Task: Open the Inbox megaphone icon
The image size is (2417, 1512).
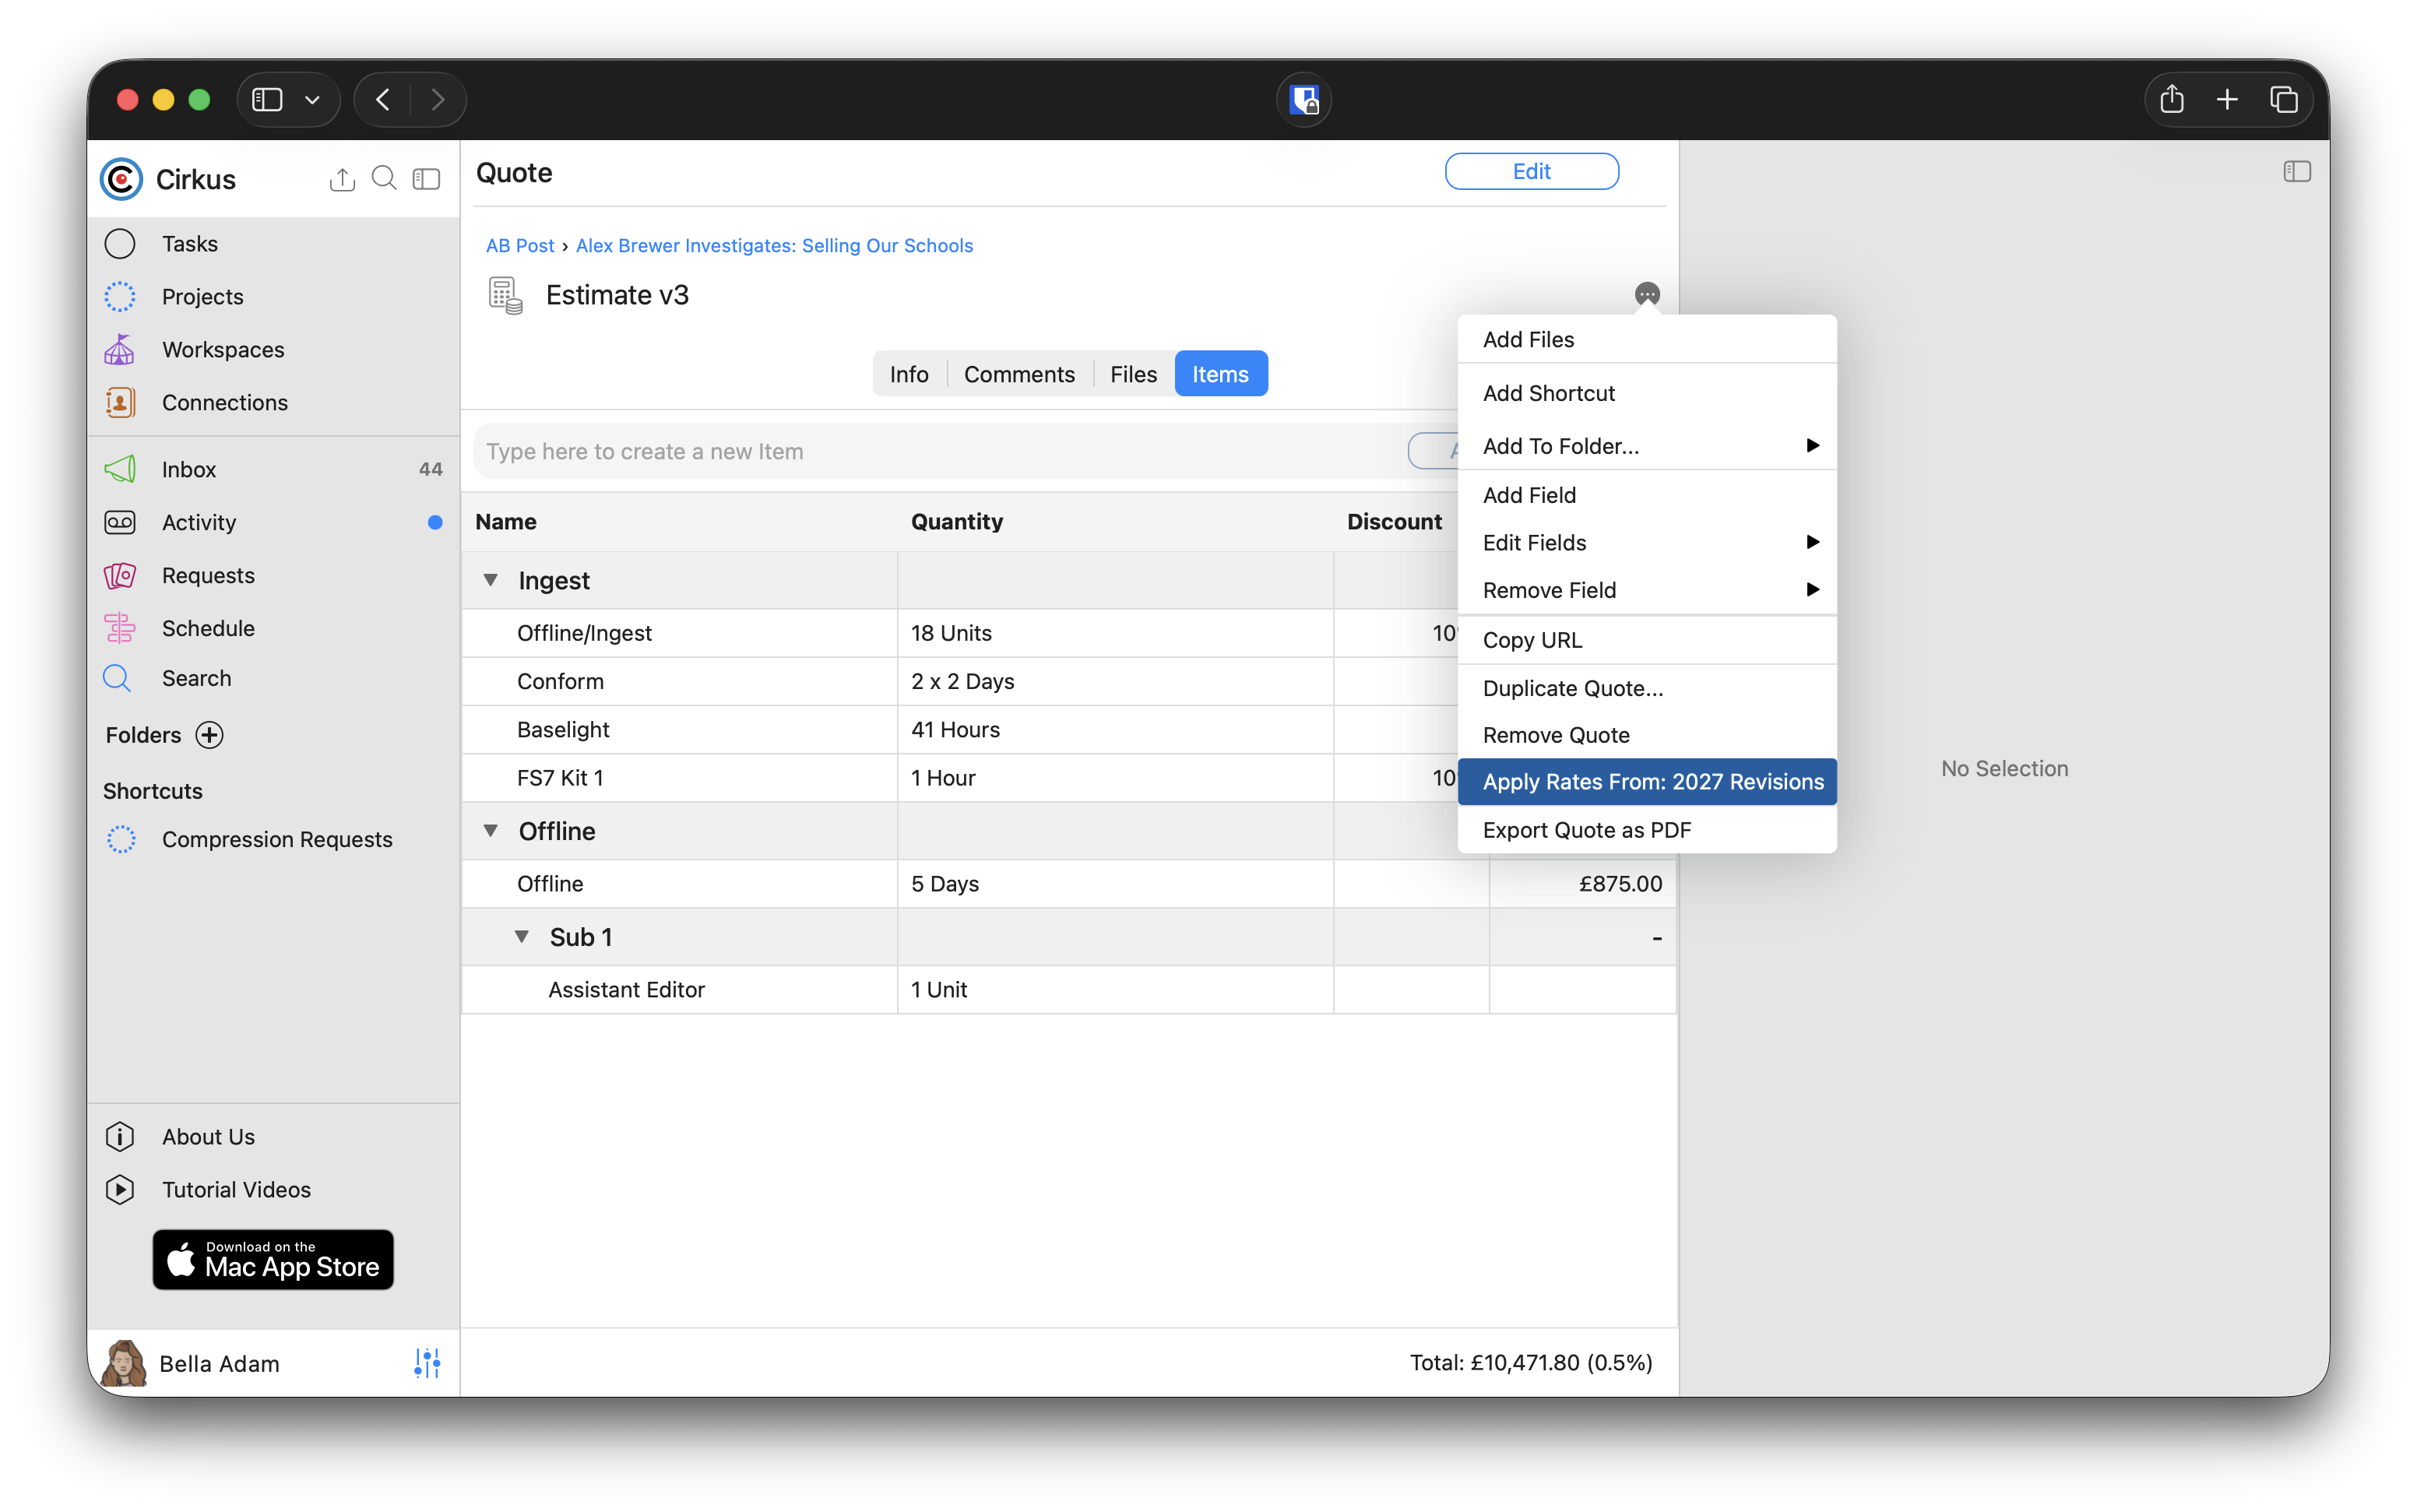Action: tap(120, 469)
